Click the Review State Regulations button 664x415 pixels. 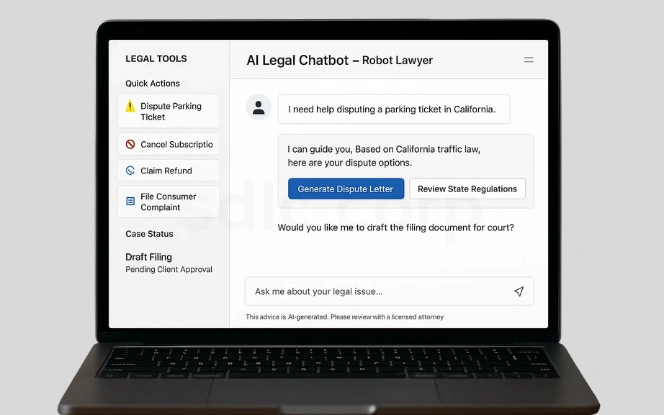click(467, 189)
